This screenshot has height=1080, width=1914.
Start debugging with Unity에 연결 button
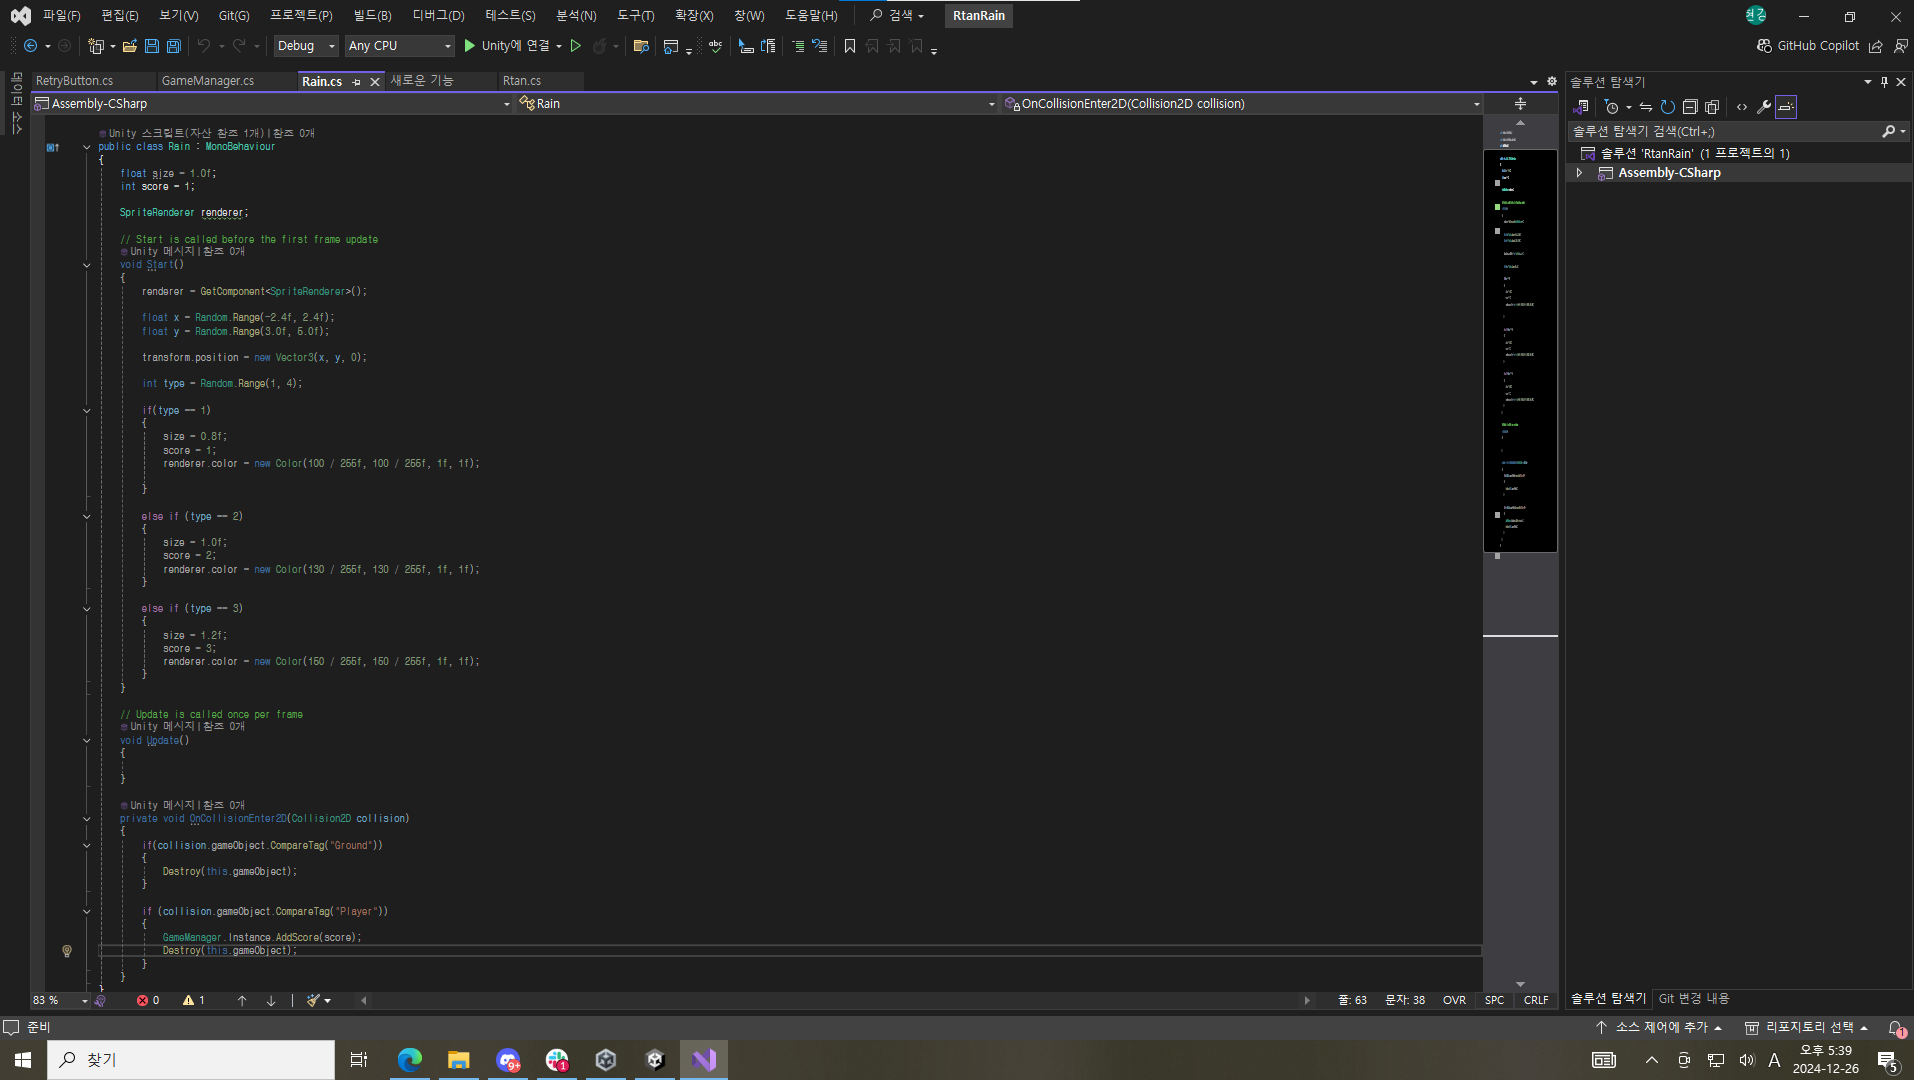point(507,46)
